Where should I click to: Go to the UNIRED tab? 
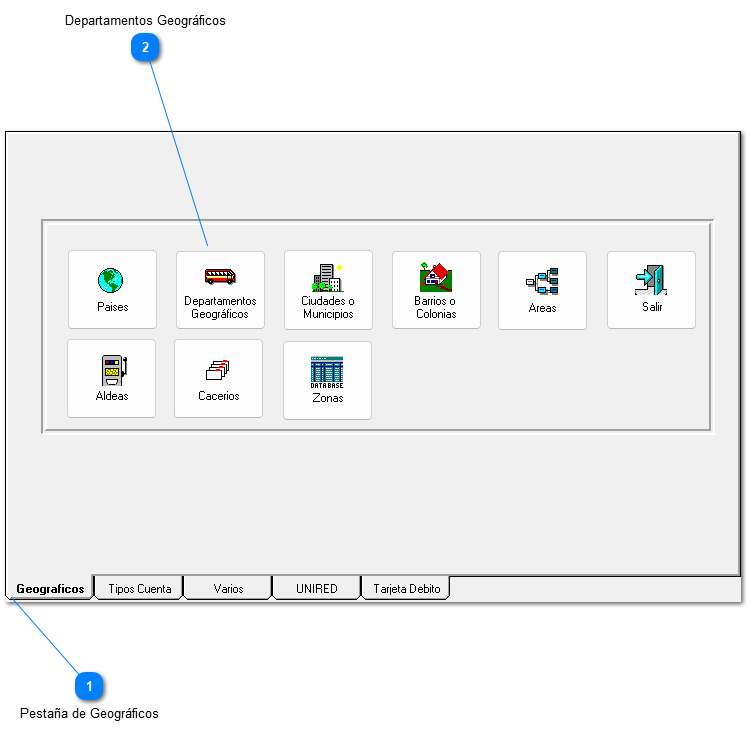(316, 589)
